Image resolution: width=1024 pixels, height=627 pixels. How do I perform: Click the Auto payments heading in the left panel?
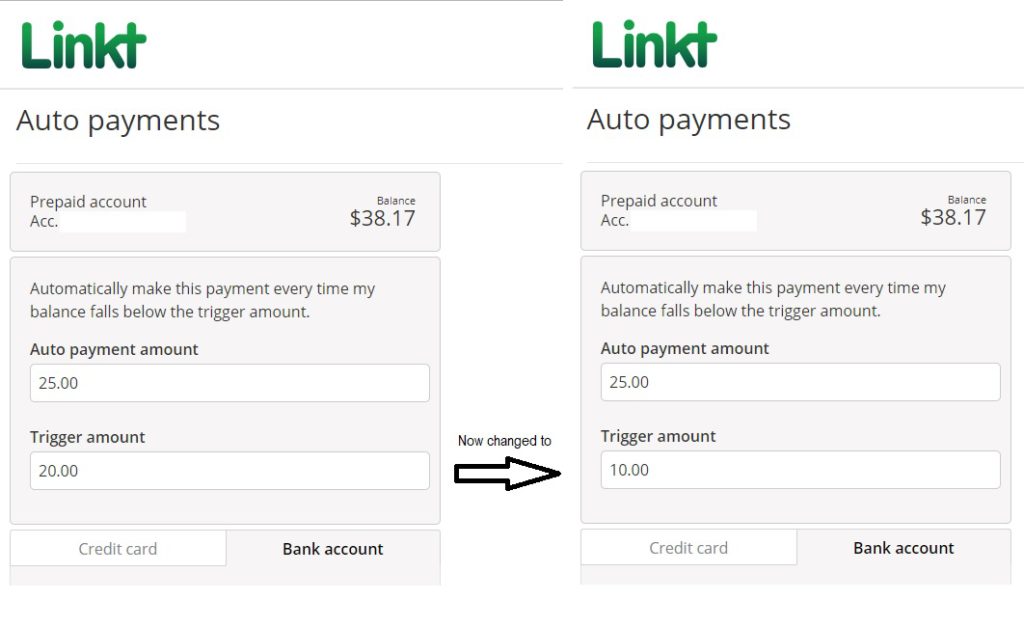(118, 121)
